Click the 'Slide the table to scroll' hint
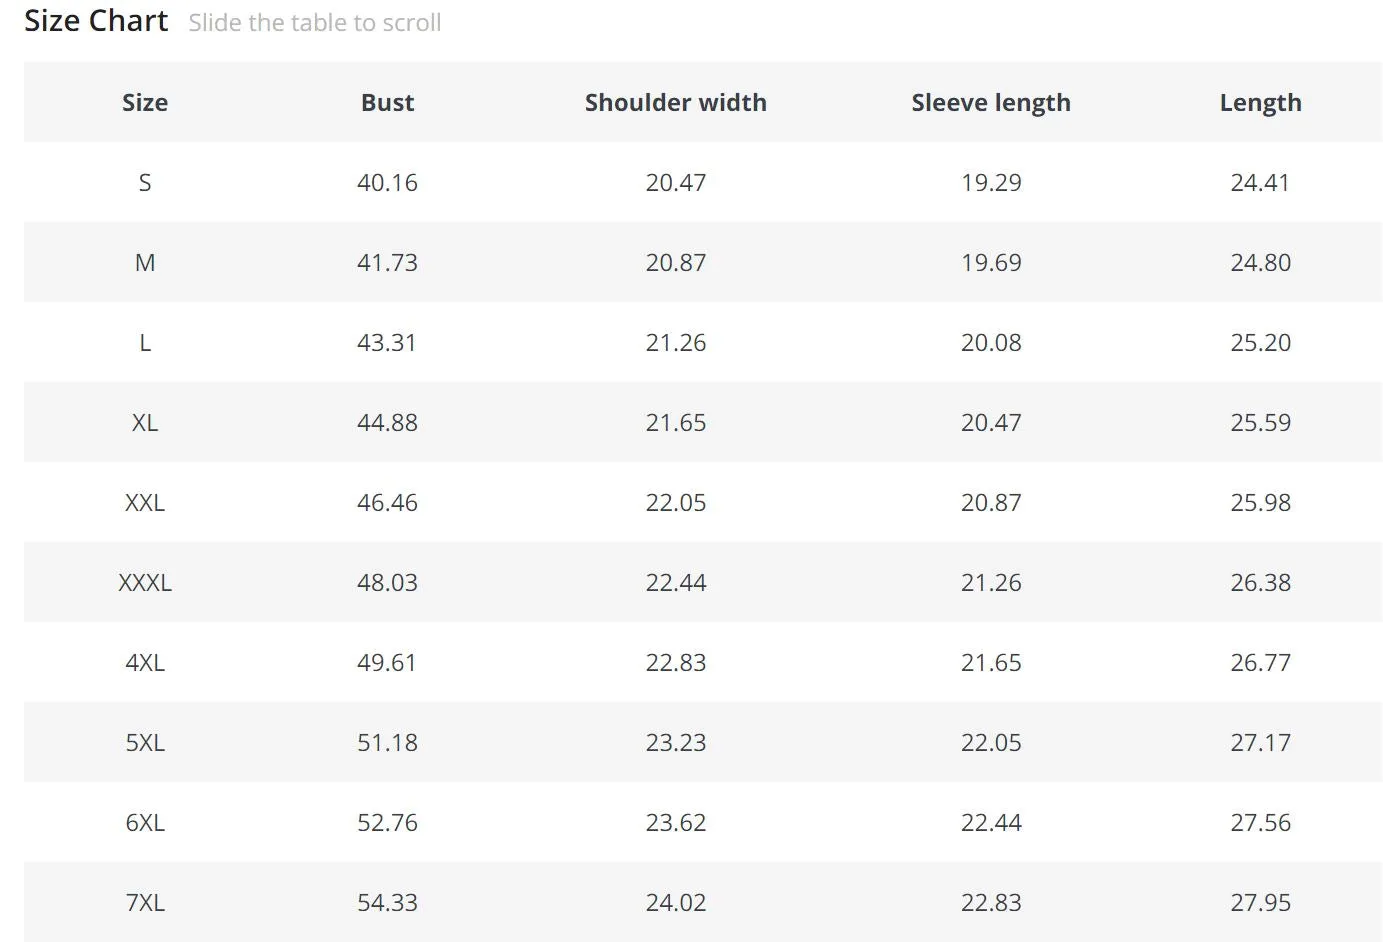The height and width of the screenshot is (942, 1383). tap(314, 22)
